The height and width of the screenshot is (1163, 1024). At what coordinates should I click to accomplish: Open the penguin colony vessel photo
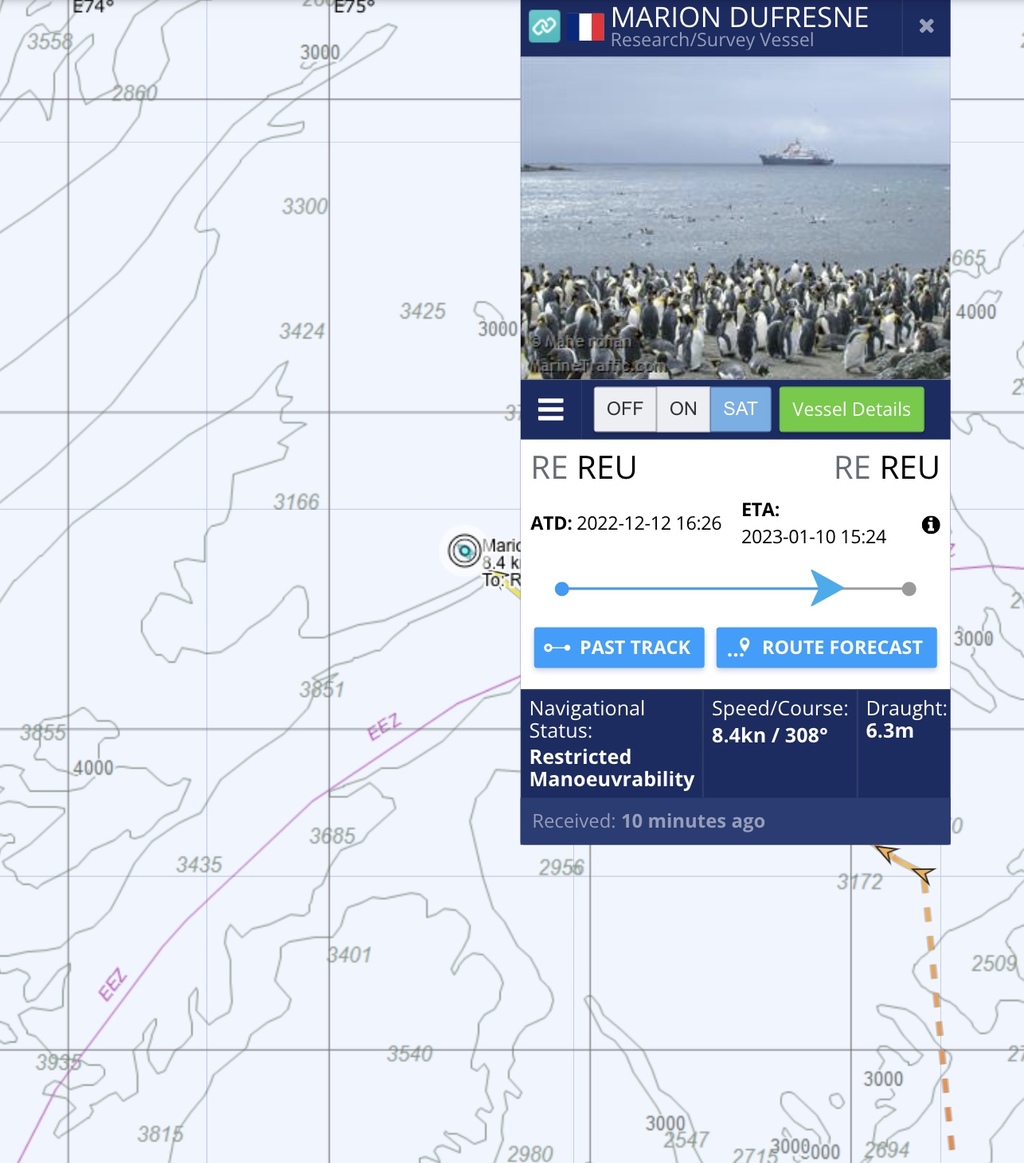735,218
